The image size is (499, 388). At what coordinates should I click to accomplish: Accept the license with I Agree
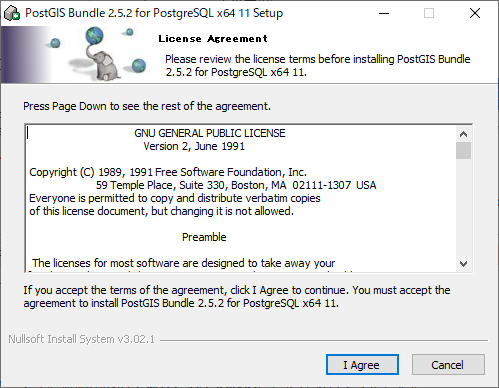362,365
